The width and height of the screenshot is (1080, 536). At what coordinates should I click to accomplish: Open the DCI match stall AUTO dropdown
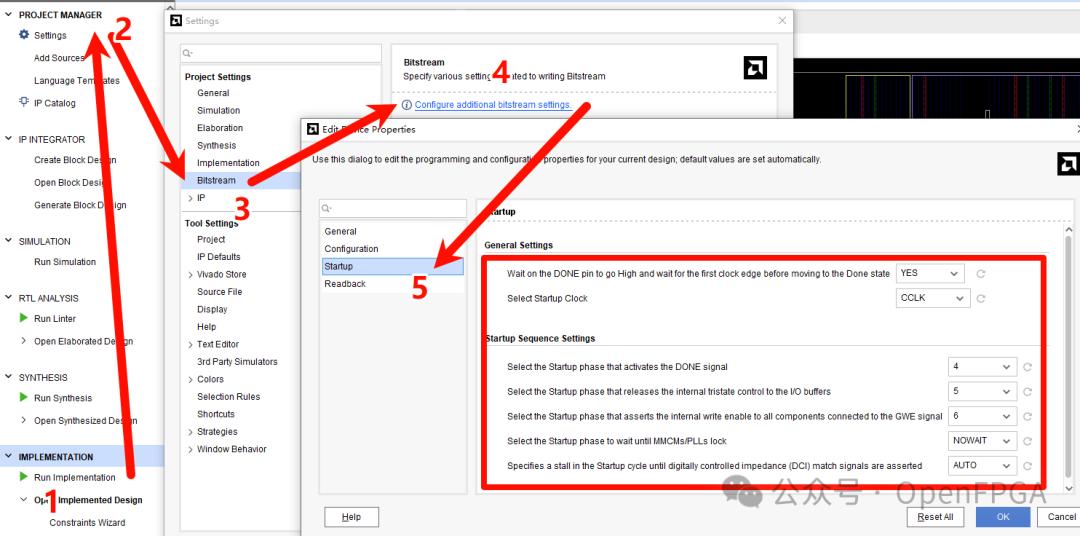click(x=982, y=466)
